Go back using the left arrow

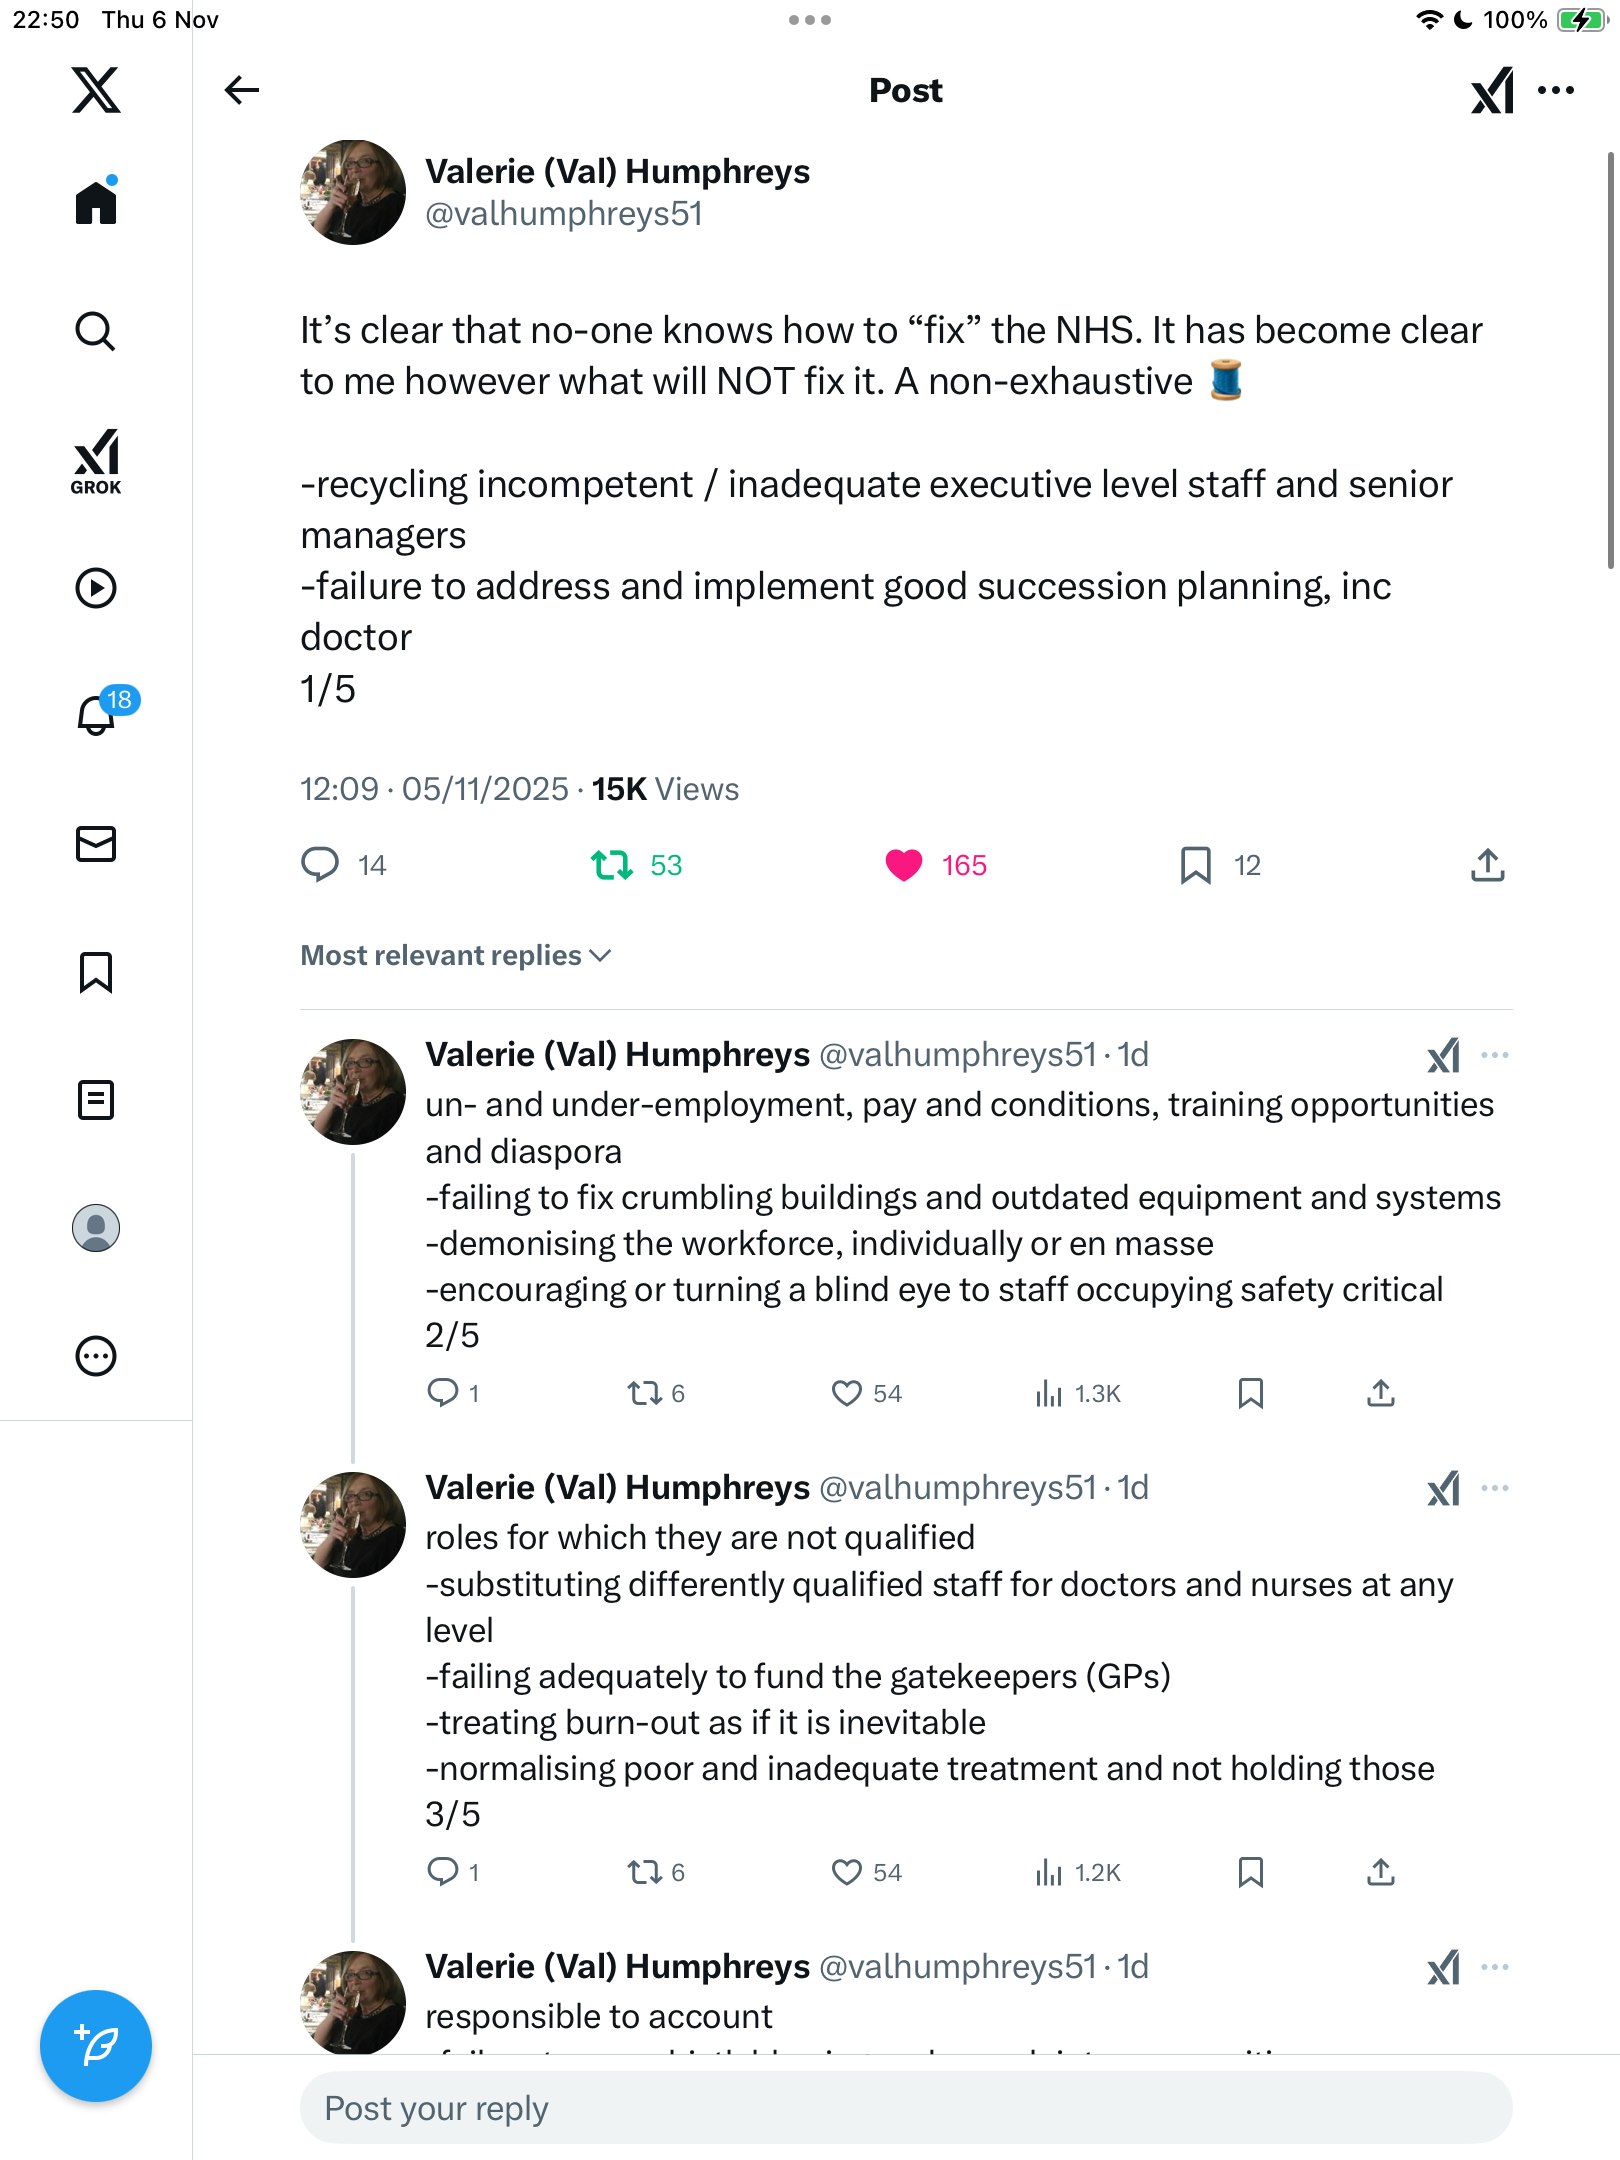tap(241, 90)
